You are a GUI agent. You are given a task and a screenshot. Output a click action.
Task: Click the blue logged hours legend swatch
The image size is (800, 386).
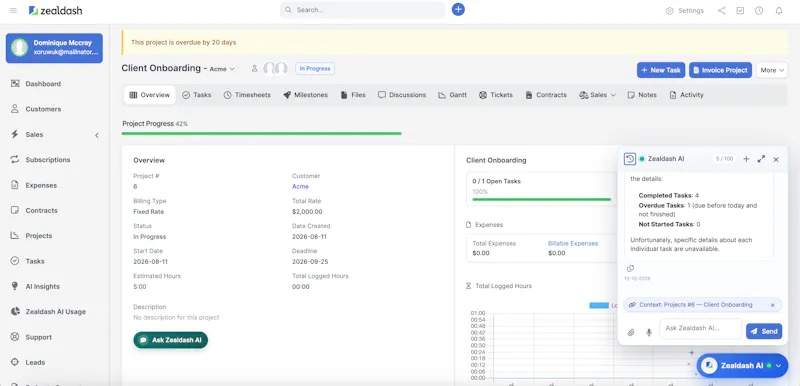point(599,305)
